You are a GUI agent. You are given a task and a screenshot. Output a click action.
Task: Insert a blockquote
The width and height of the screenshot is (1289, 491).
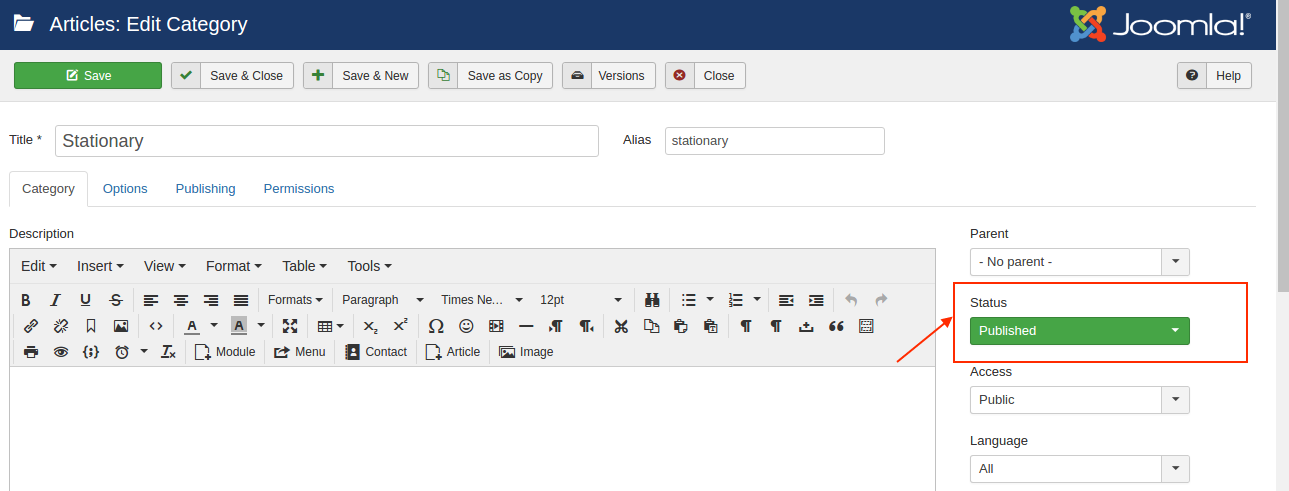(x=836, y=326)
